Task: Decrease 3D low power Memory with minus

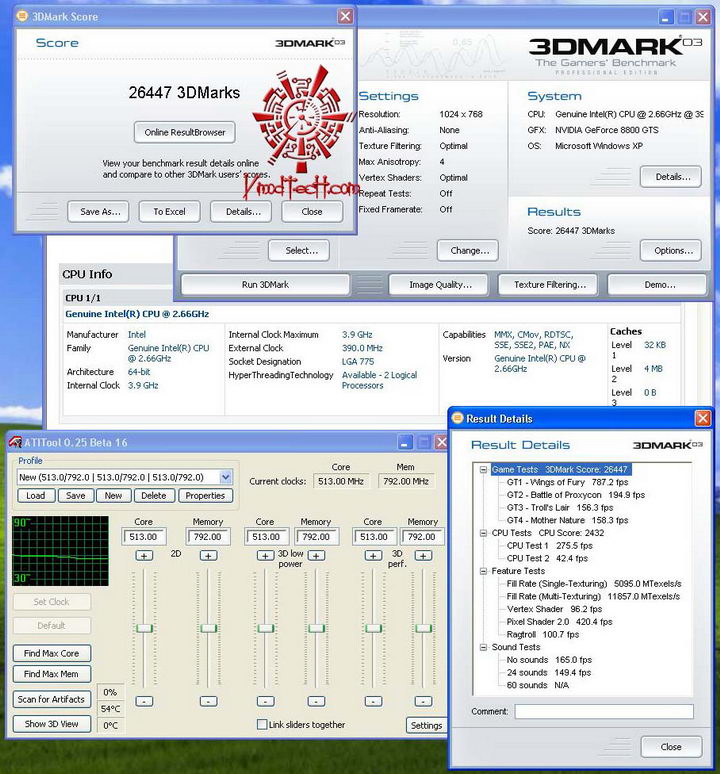Action: coord(316,701)
